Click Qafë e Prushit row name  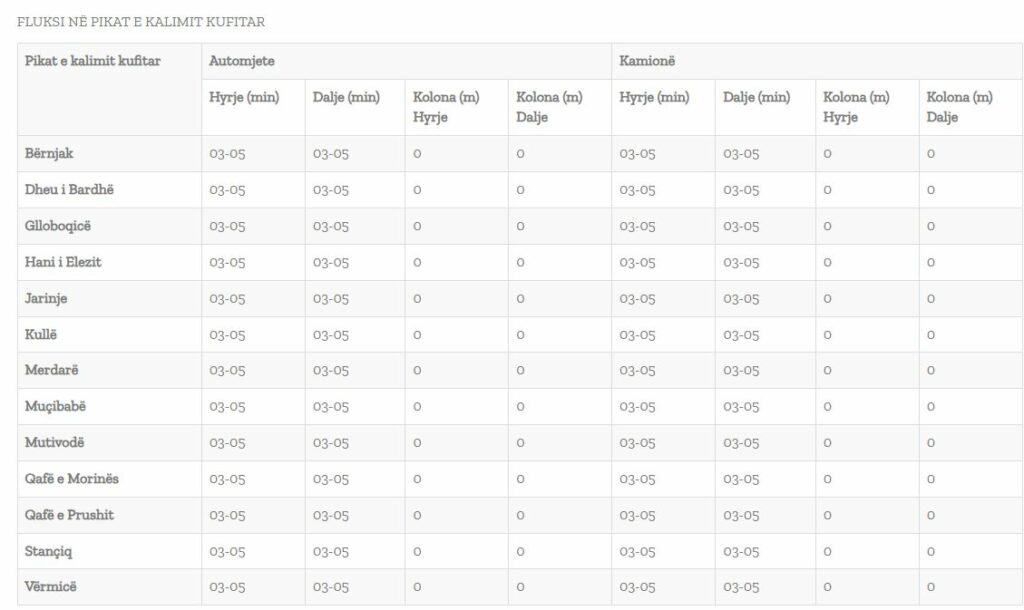(x=69, y=515)
